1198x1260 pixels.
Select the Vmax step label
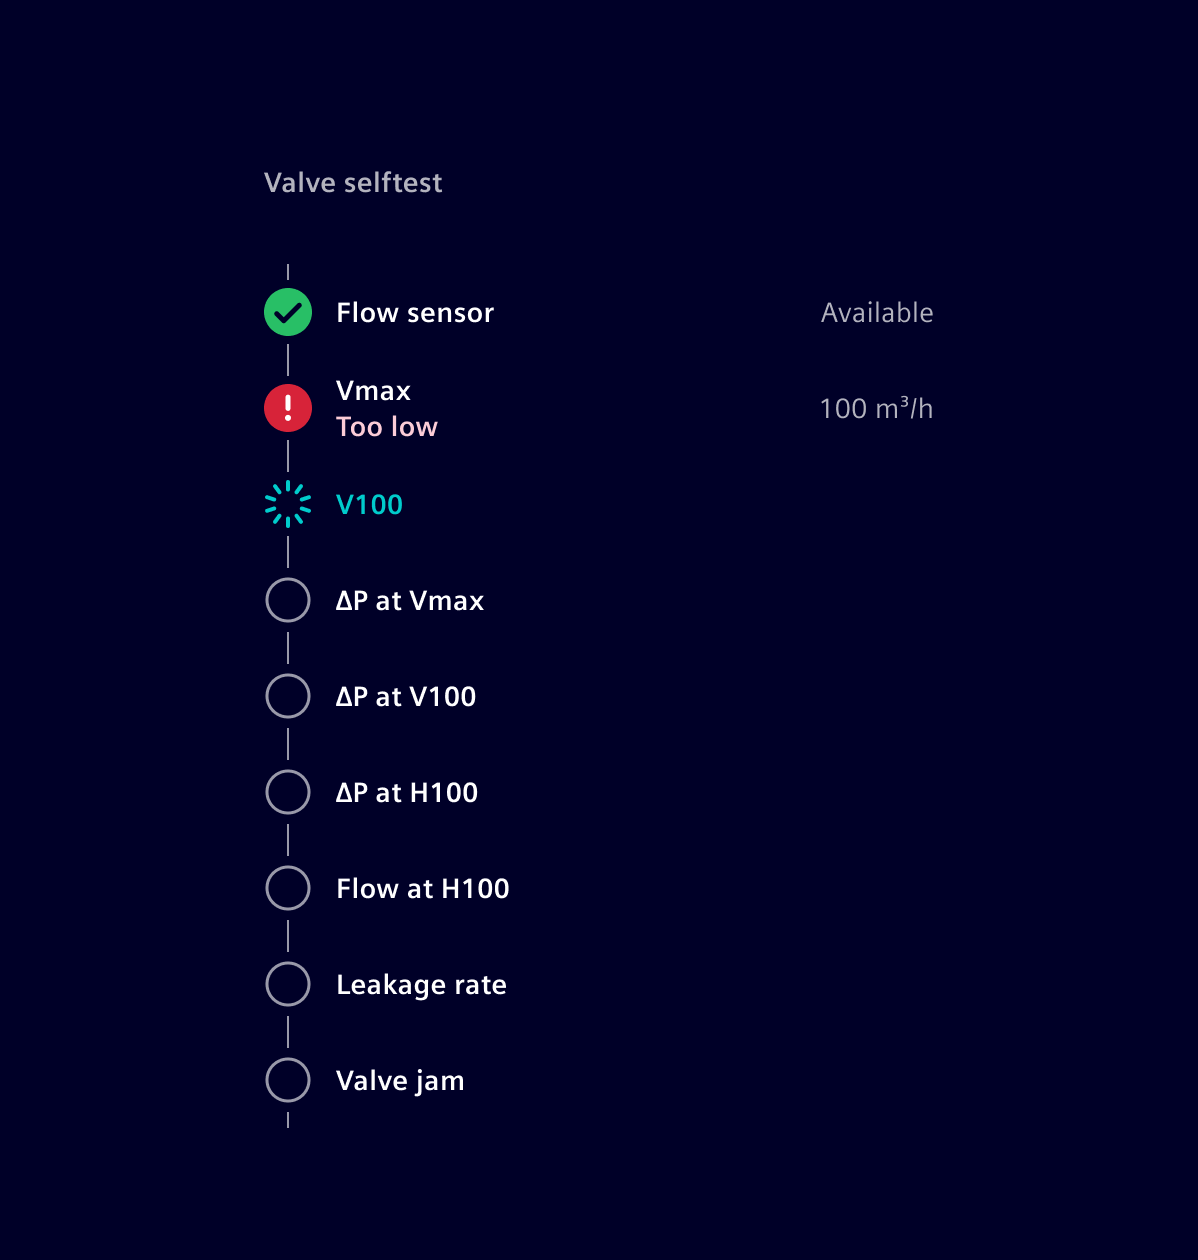(373, 390)
